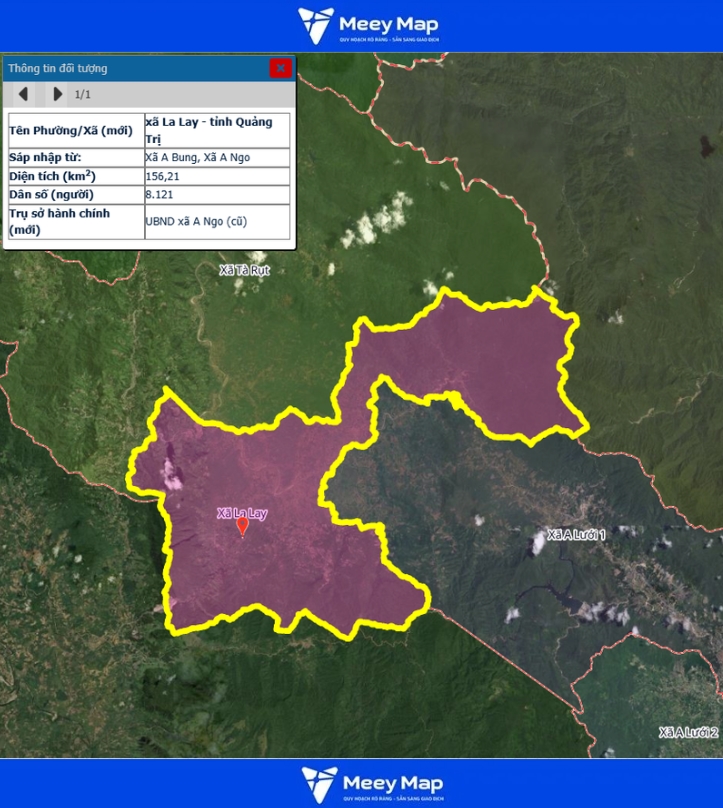Select the 'xã La Lay - tỉnh Quảng Trị' cell
This screenshot has height=808, width=723.
tap(216, 130)
